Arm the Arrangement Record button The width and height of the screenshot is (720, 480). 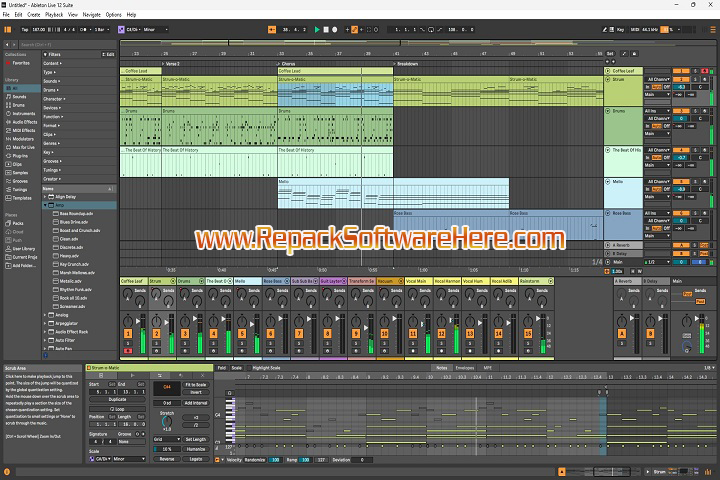(x=335, y=29)
